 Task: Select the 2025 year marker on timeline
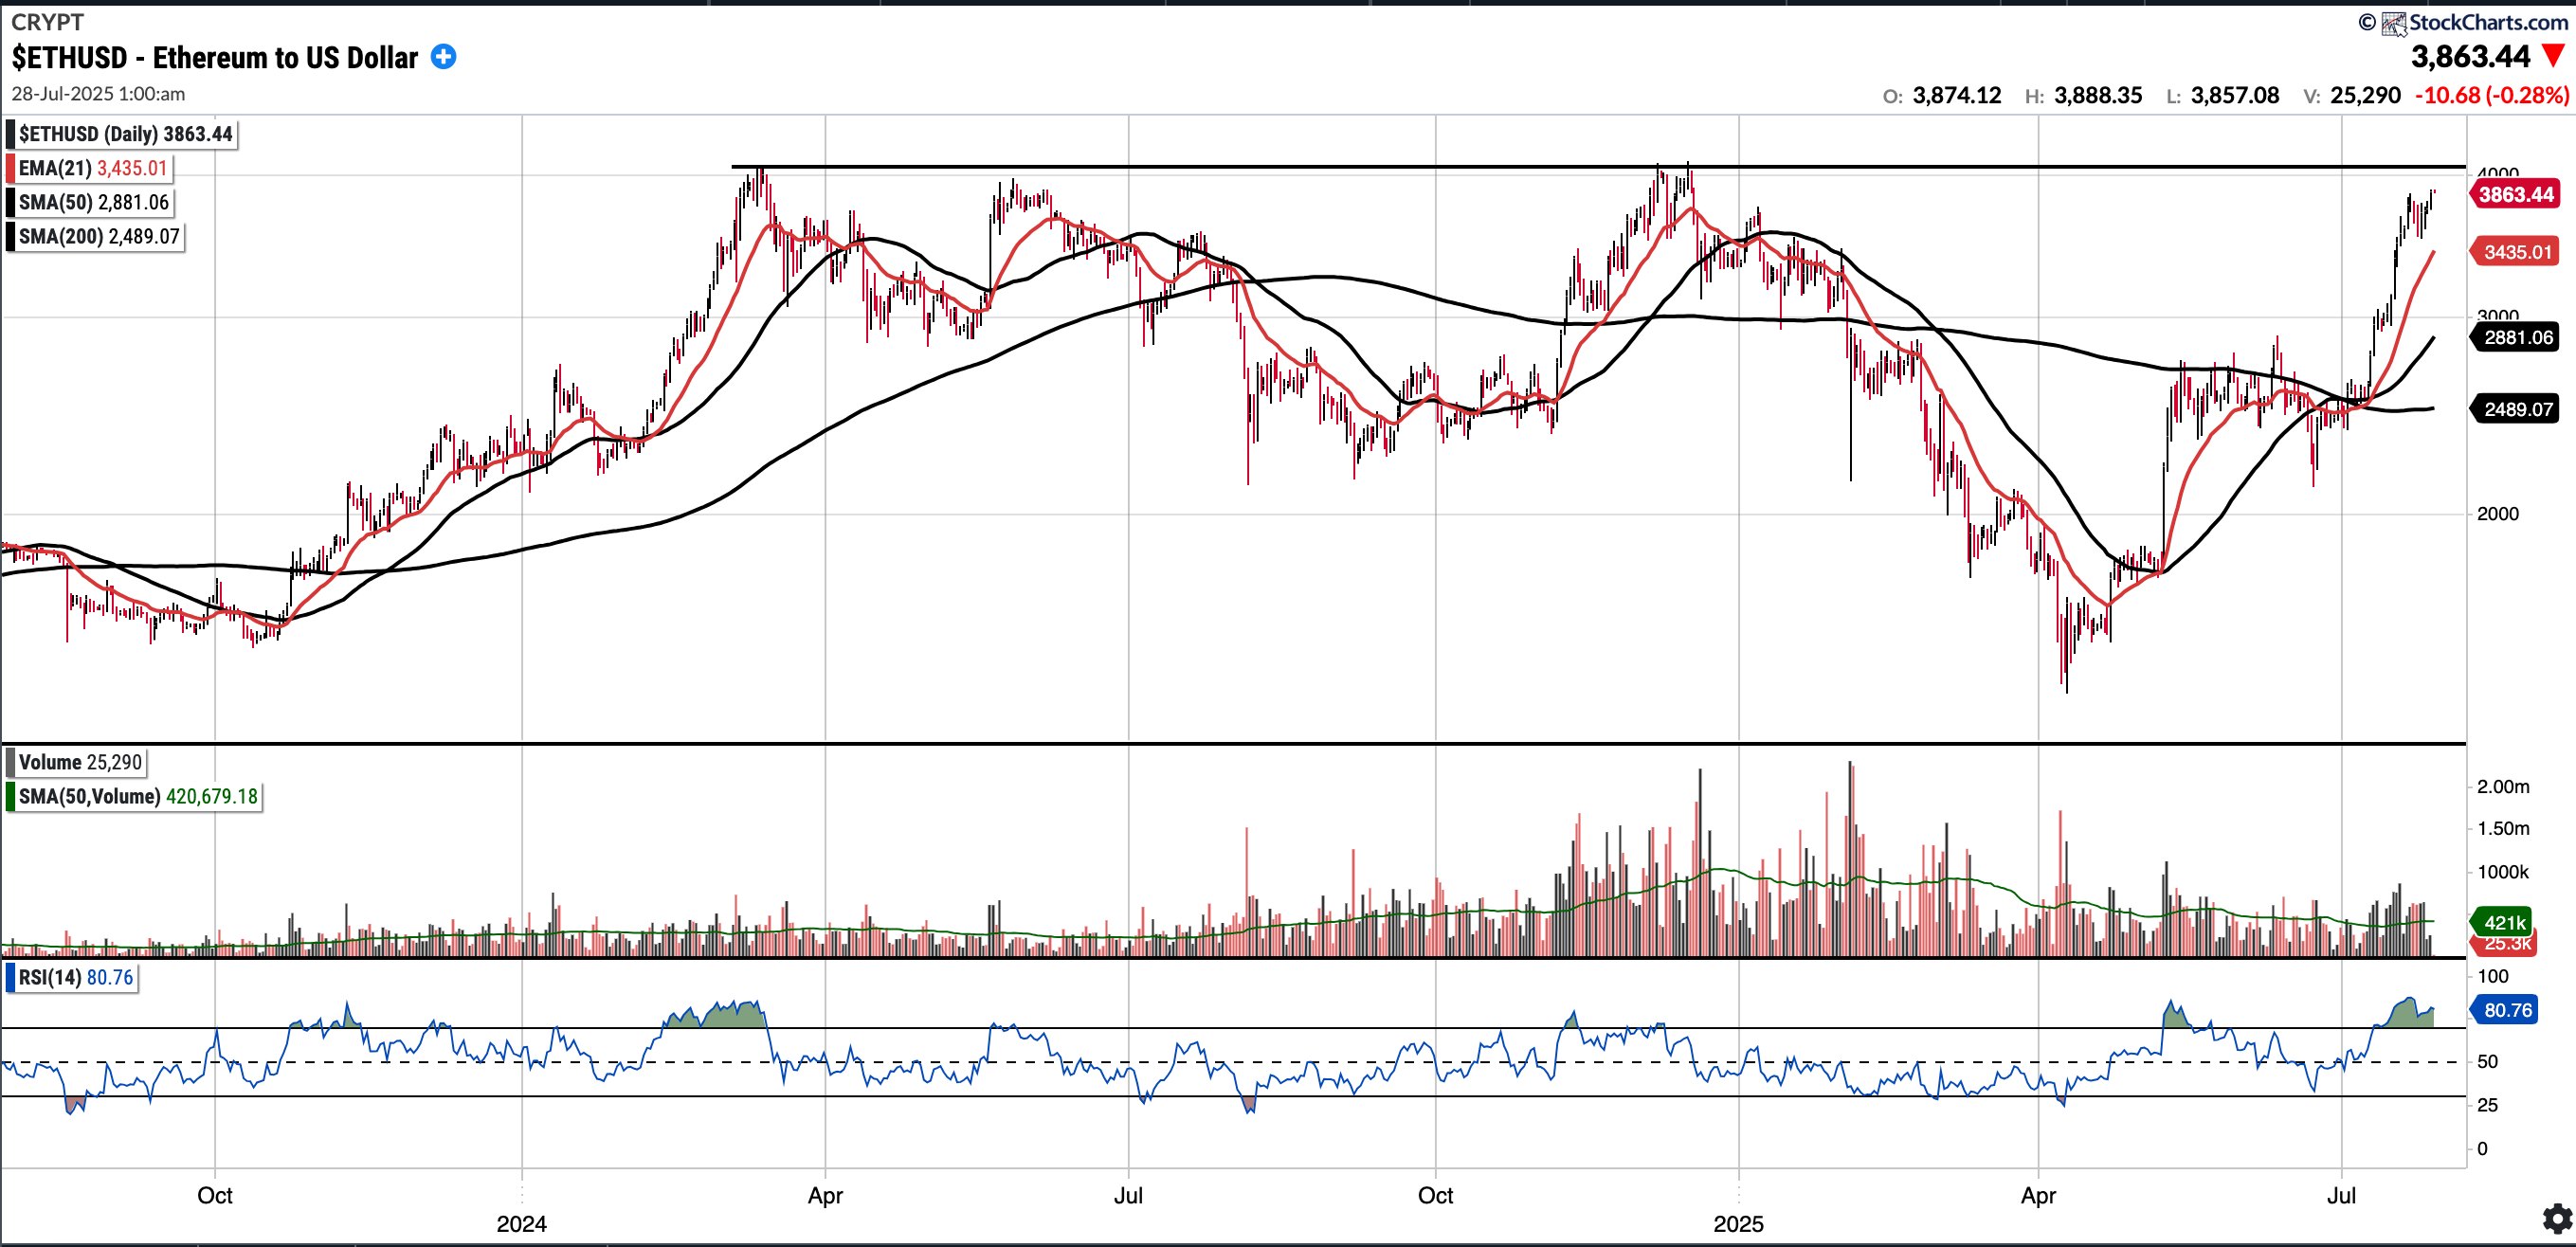coord(1738,1224)
